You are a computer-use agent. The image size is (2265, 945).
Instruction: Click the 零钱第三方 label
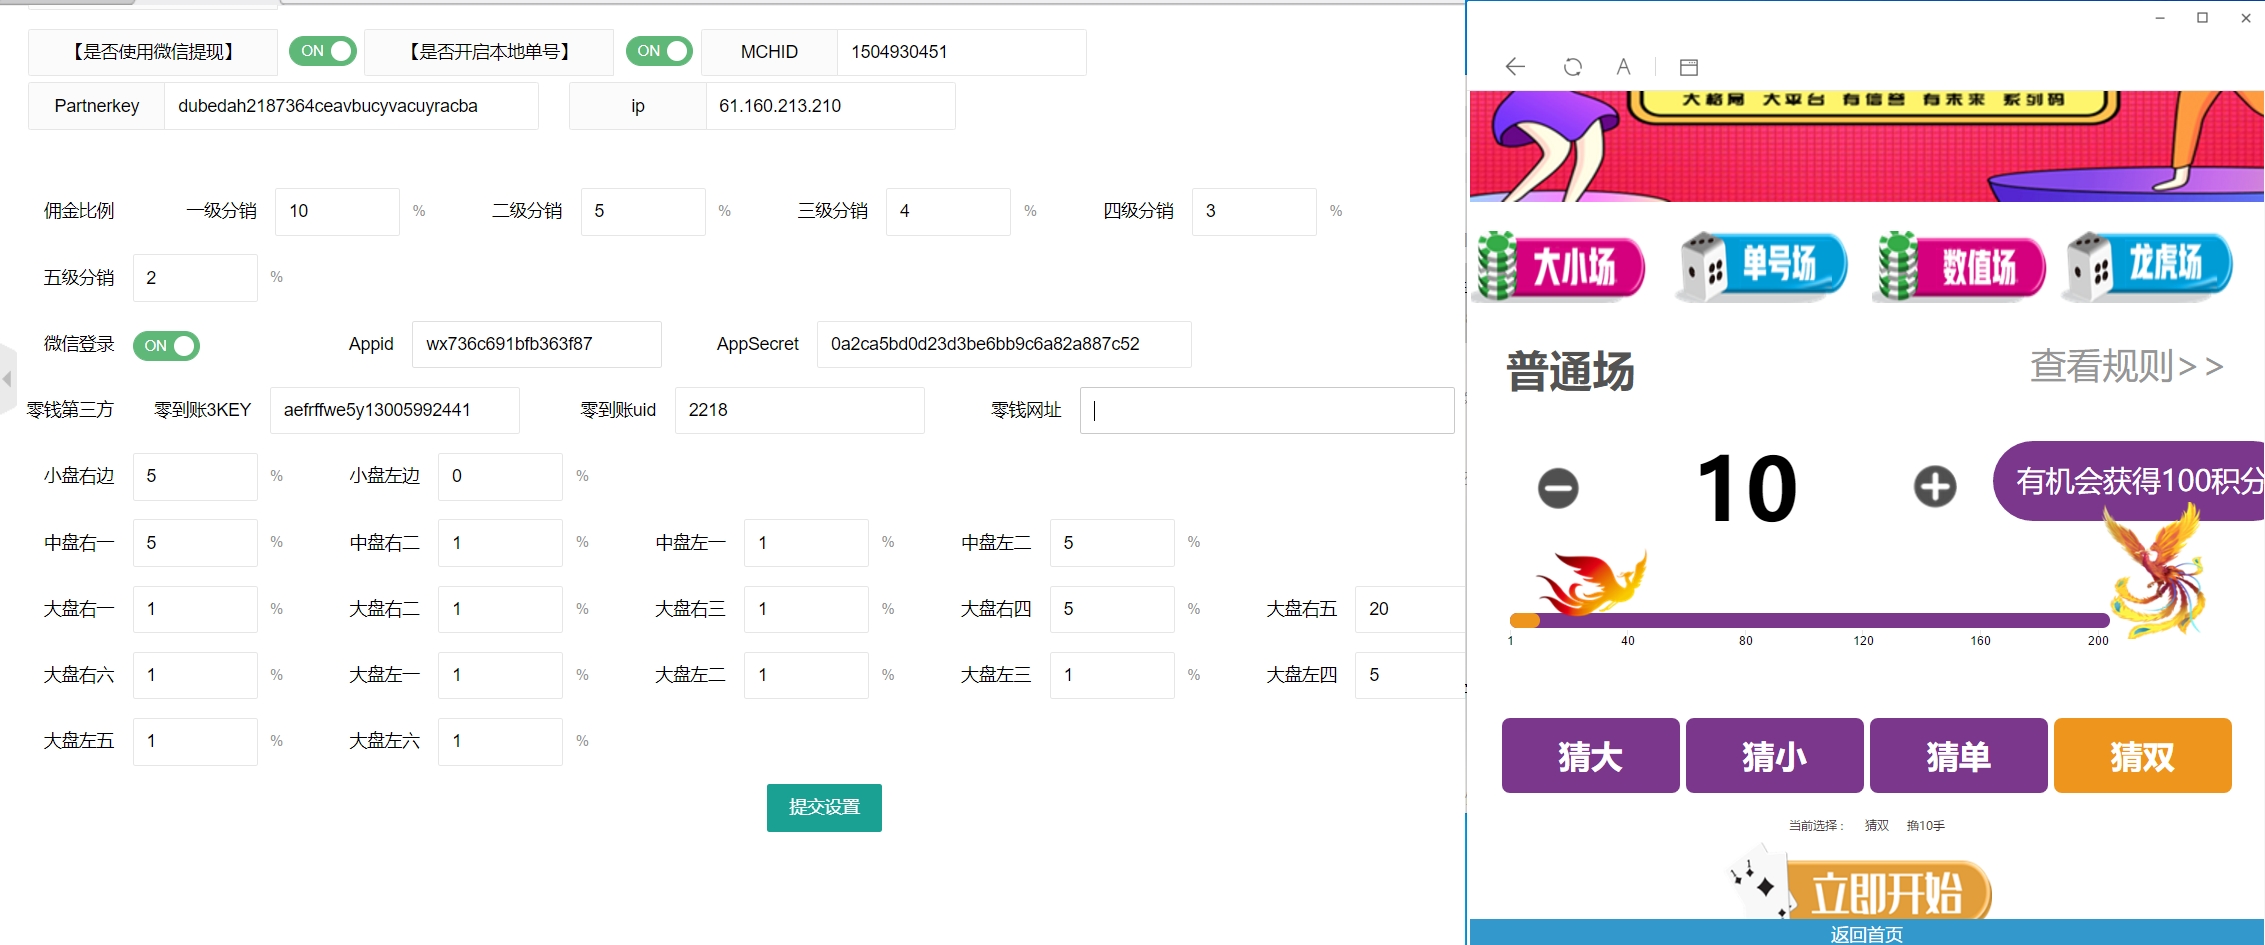(70, 410)
